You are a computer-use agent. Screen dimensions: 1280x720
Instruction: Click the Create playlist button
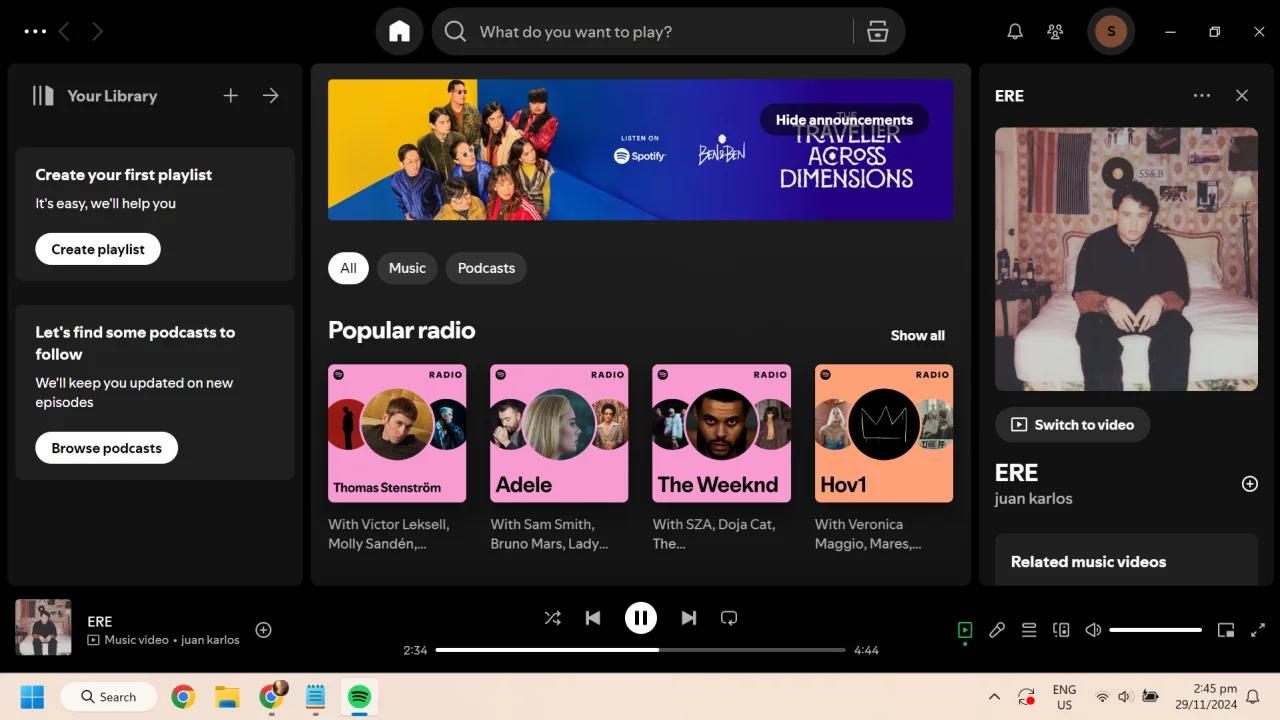click(98, 249)
